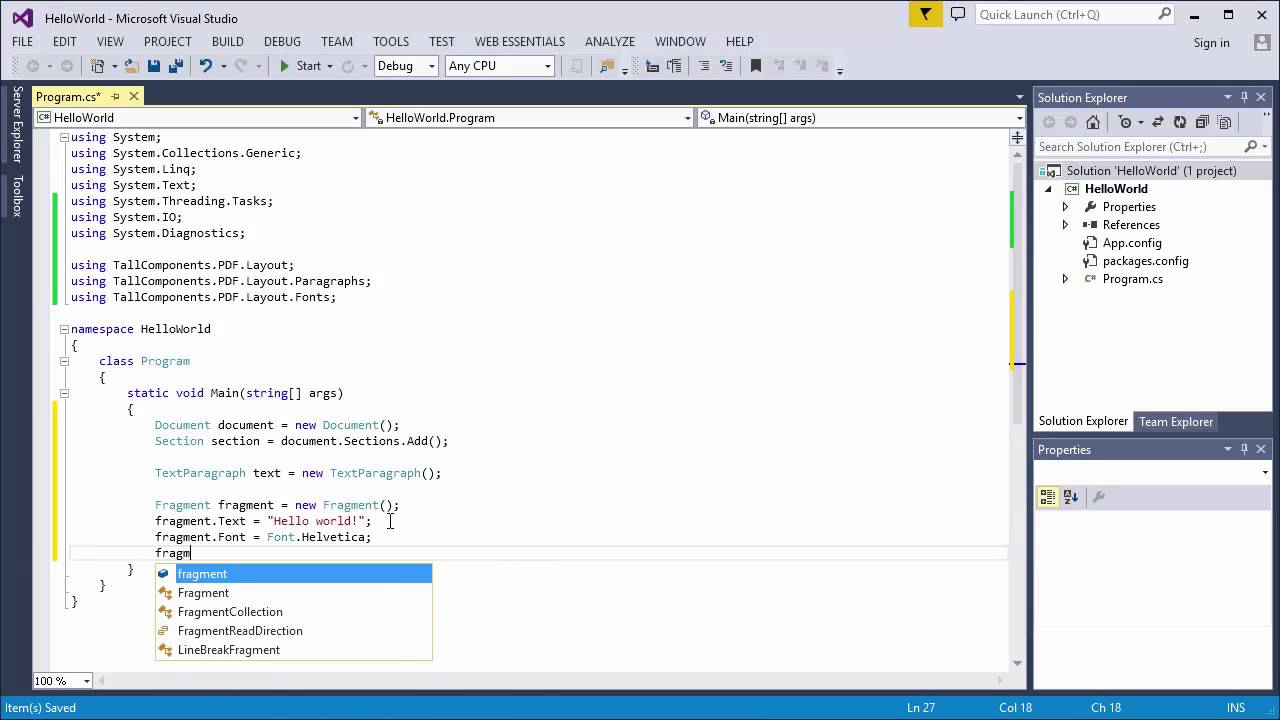Click the Property Pages wrench icon
Image resolution: width=1280 pixels, height=720 pixels.
pos(1098,497)
